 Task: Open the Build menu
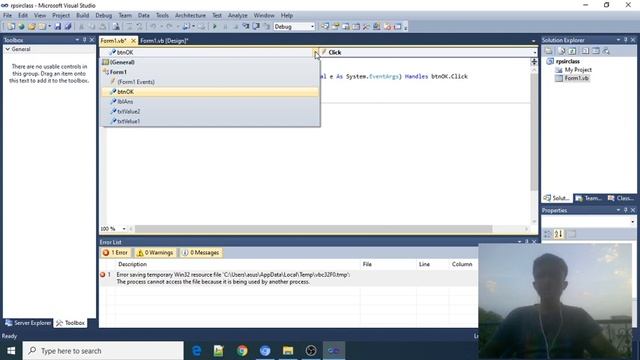tap(82, 16)
